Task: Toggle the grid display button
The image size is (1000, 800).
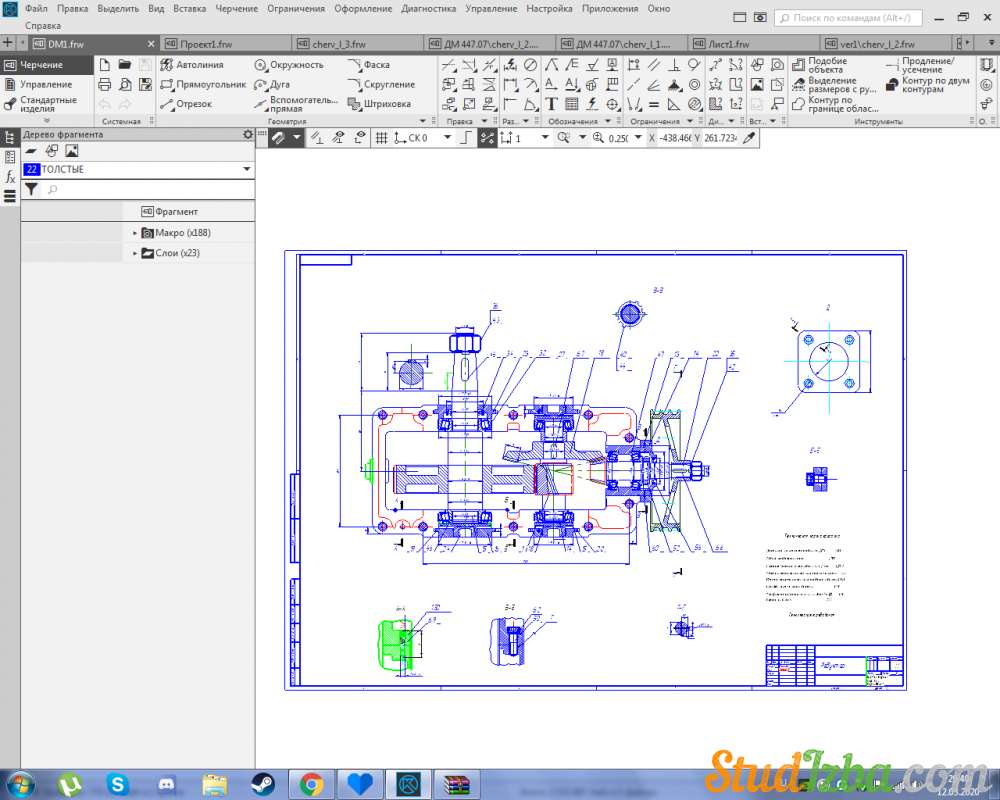Action: click(x=381, y=138)
